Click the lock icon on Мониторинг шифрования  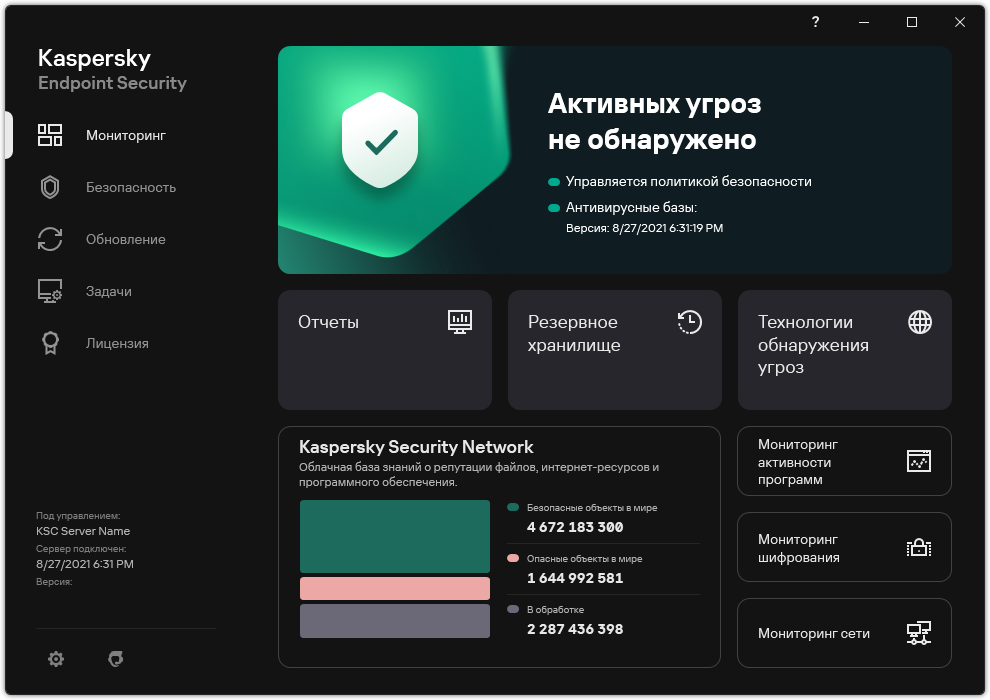[920, 547]
